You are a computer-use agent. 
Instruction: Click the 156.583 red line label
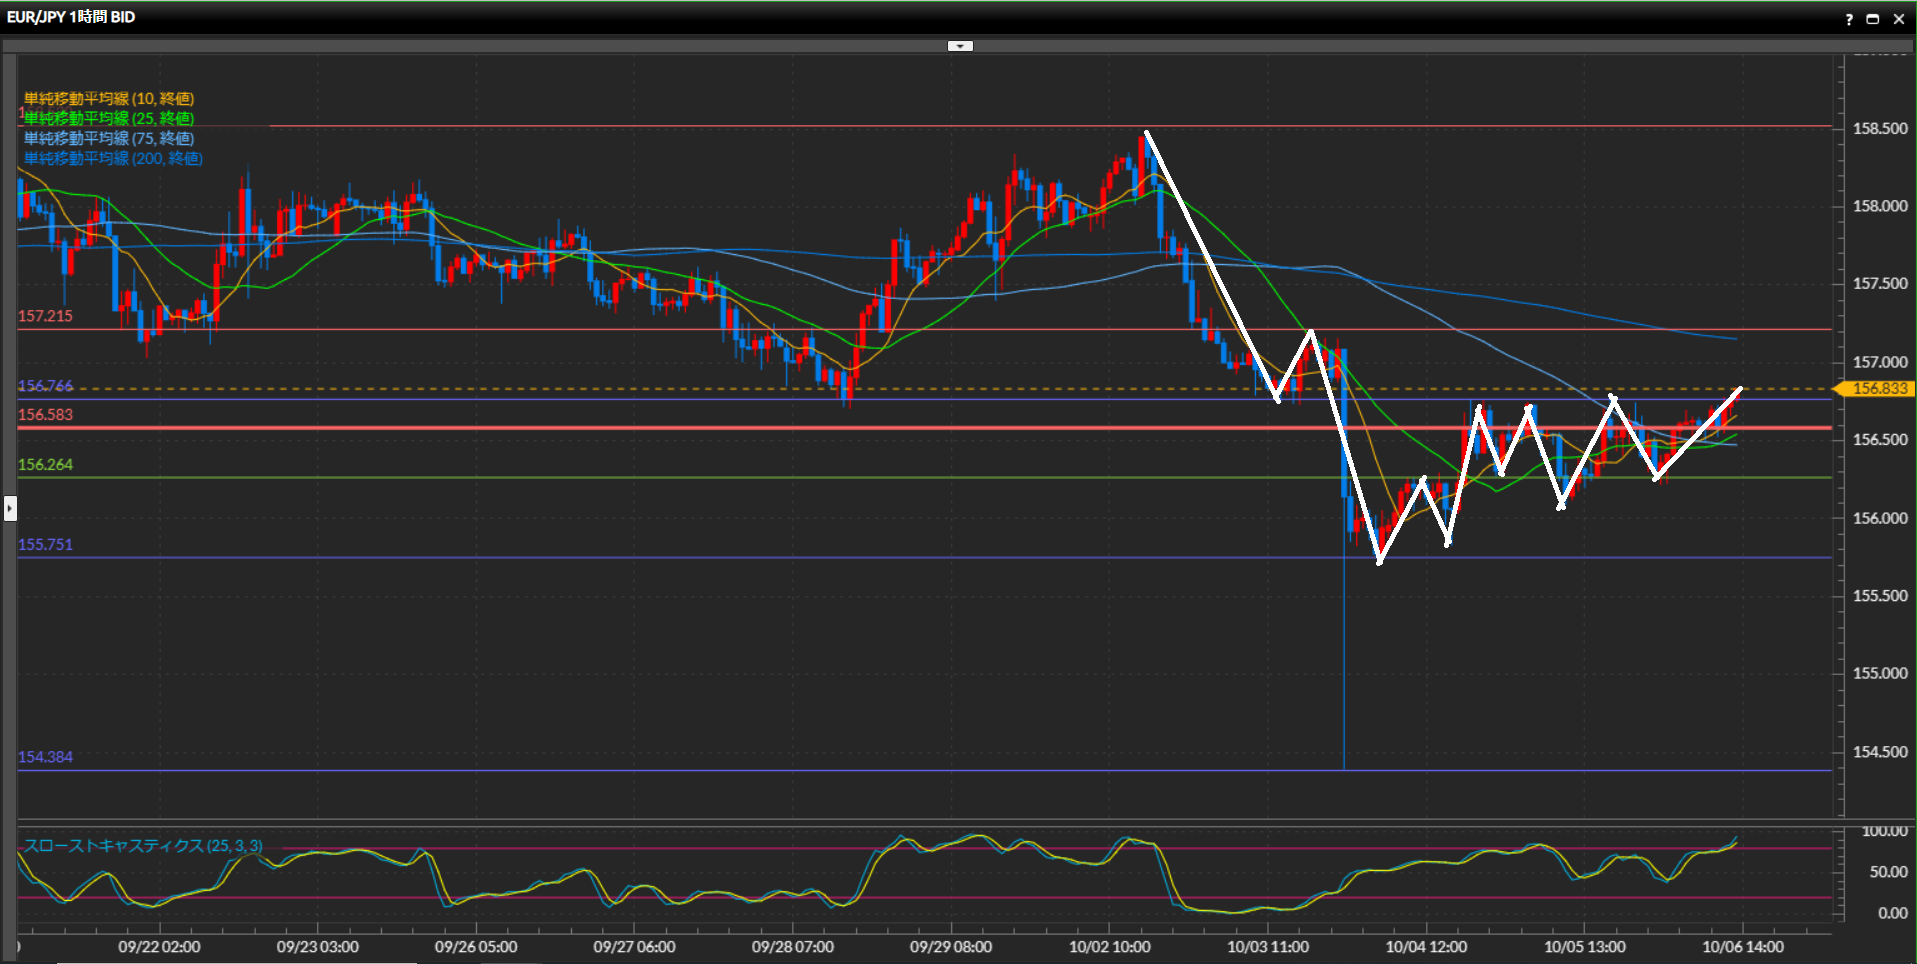46,414
